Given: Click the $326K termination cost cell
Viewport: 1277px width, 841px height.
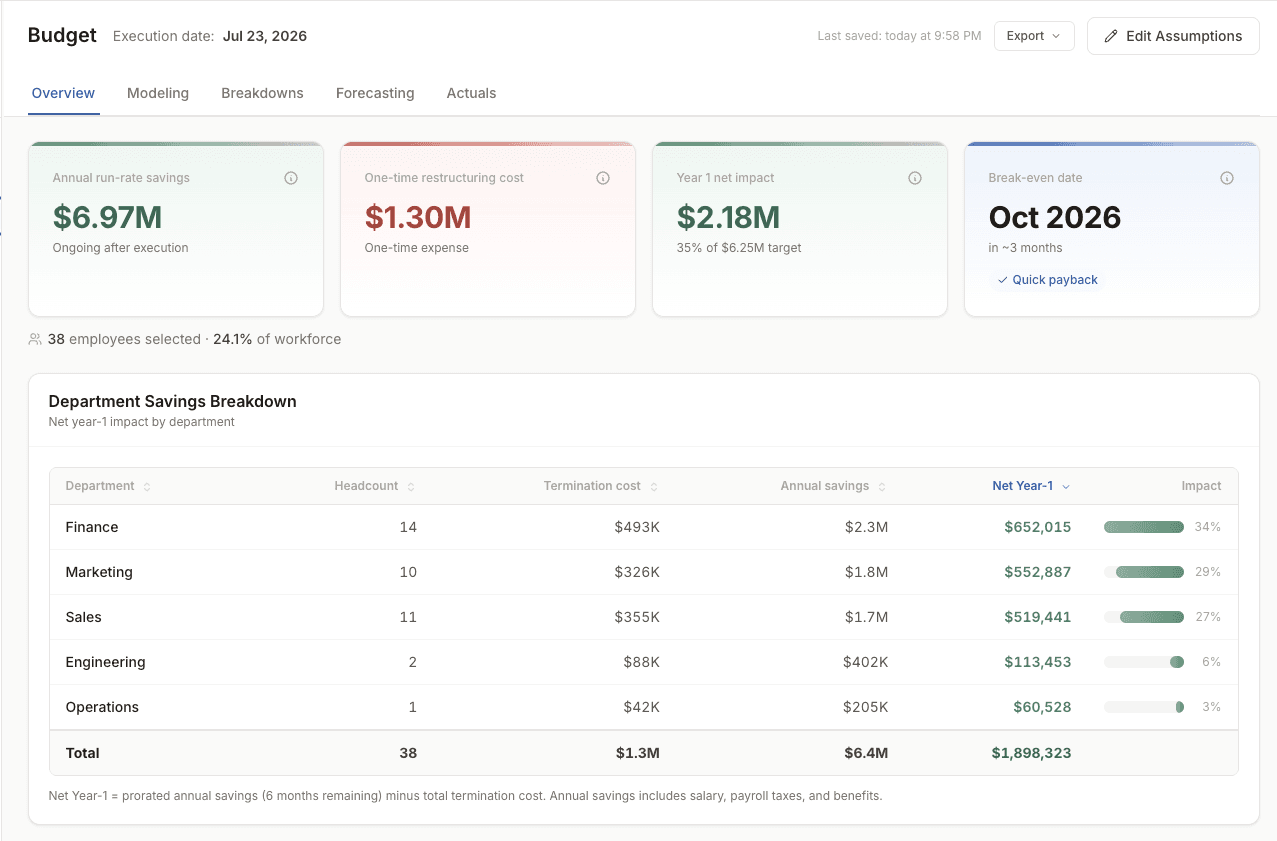Looking at the screenshot, I should (637, 572).
